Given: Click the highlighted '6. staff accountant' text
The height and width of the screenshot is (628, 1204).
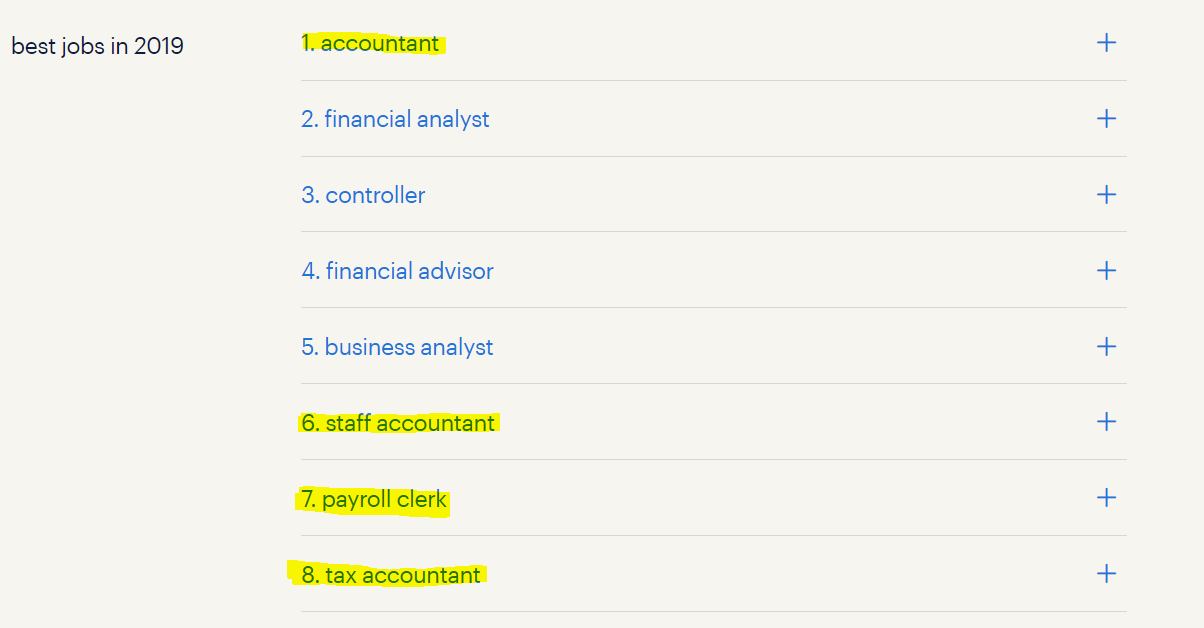Looking at the screenshot, I should [398, 424].
